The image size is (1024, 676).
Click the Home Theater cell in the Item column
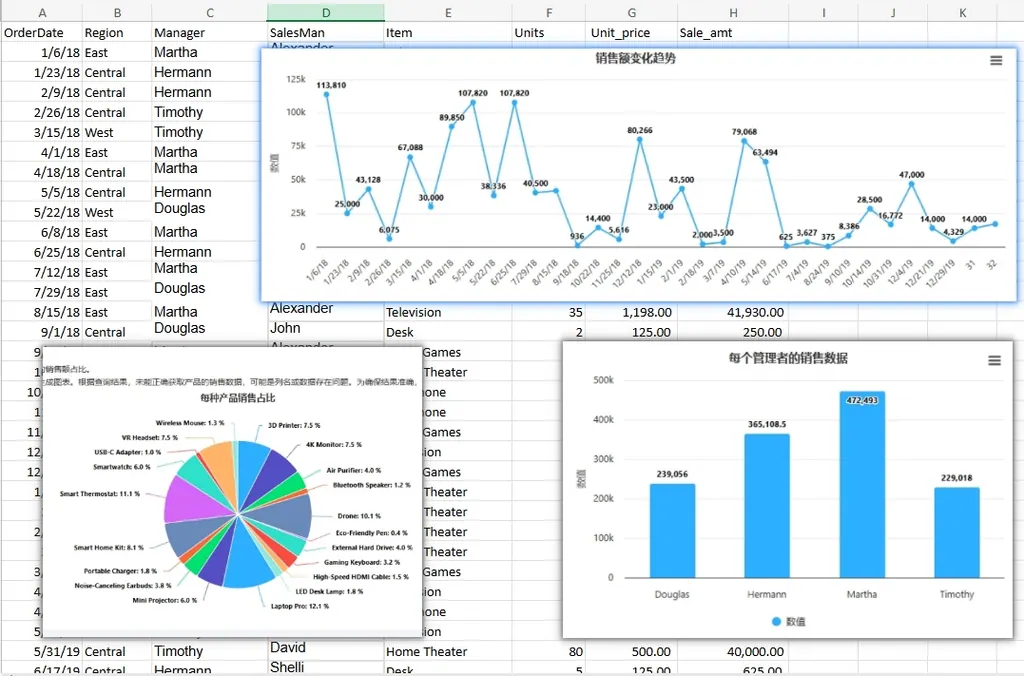430,651
